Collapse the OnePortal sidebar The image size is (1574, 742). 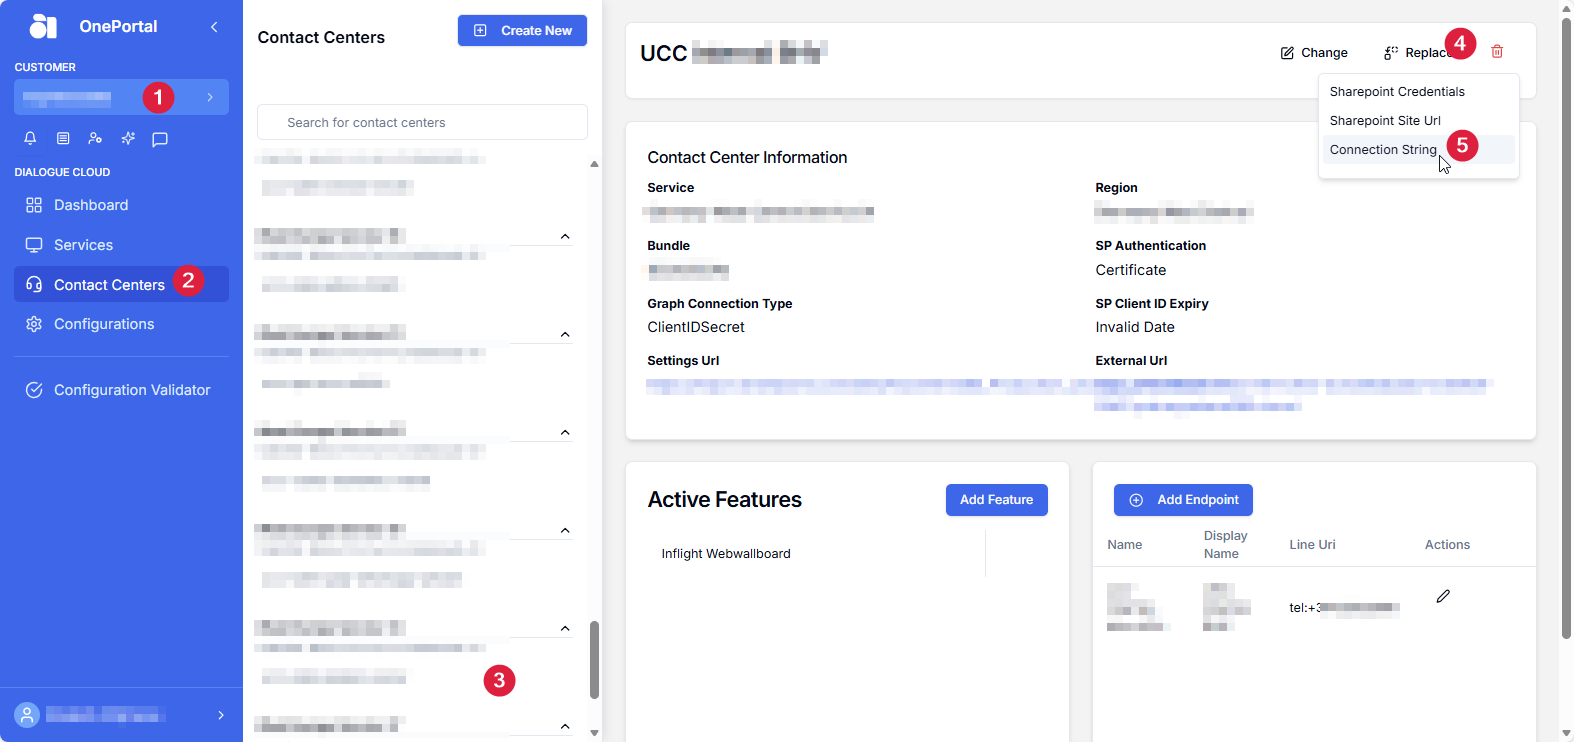pos(214,27)
